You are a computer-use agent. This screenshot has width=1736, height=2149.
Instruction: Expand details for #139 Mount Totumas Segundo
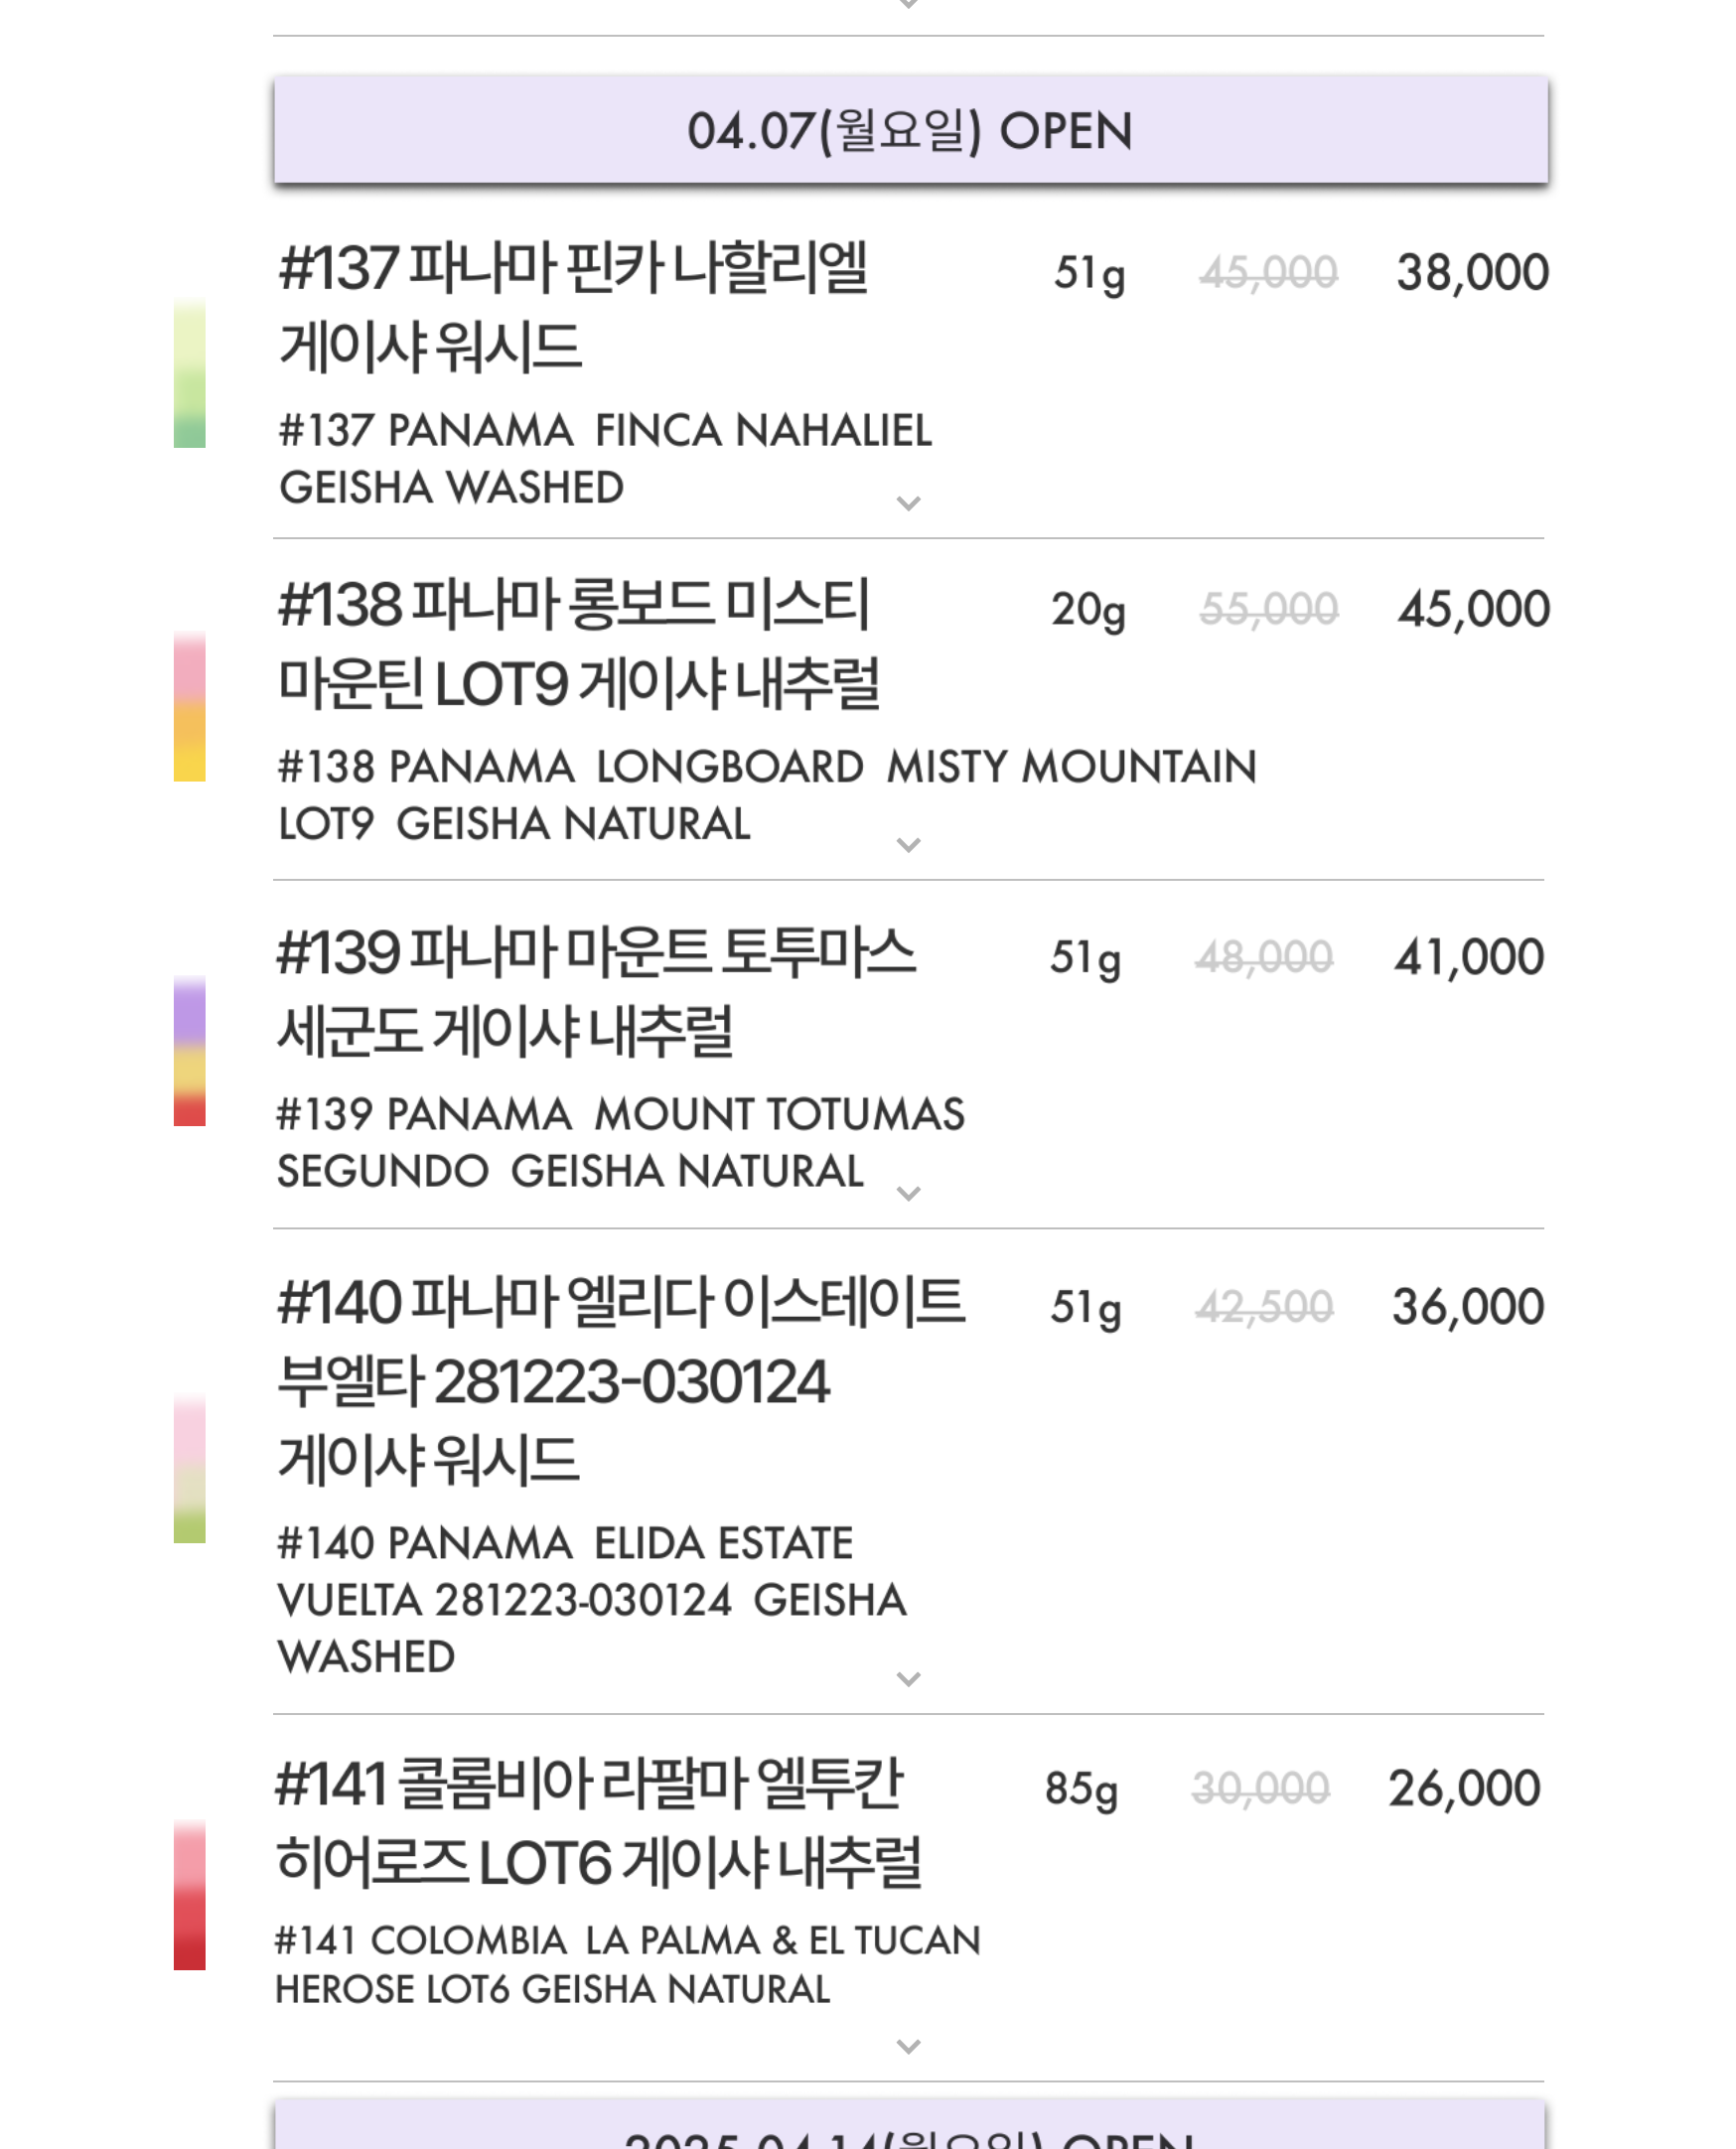(x=908, y=1193)
